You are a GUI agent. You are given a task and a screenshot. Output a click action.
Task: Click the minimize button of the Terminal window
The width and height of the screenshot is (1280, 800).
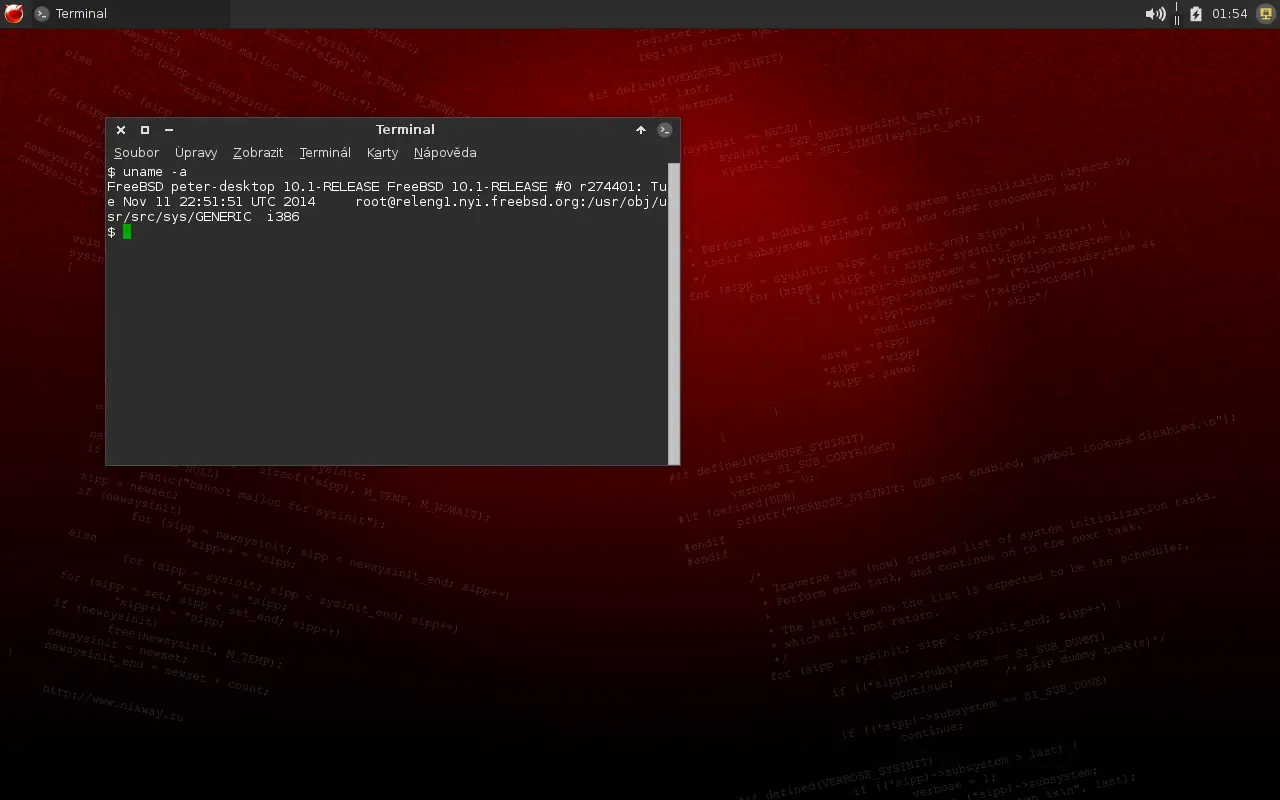[168, 130]
